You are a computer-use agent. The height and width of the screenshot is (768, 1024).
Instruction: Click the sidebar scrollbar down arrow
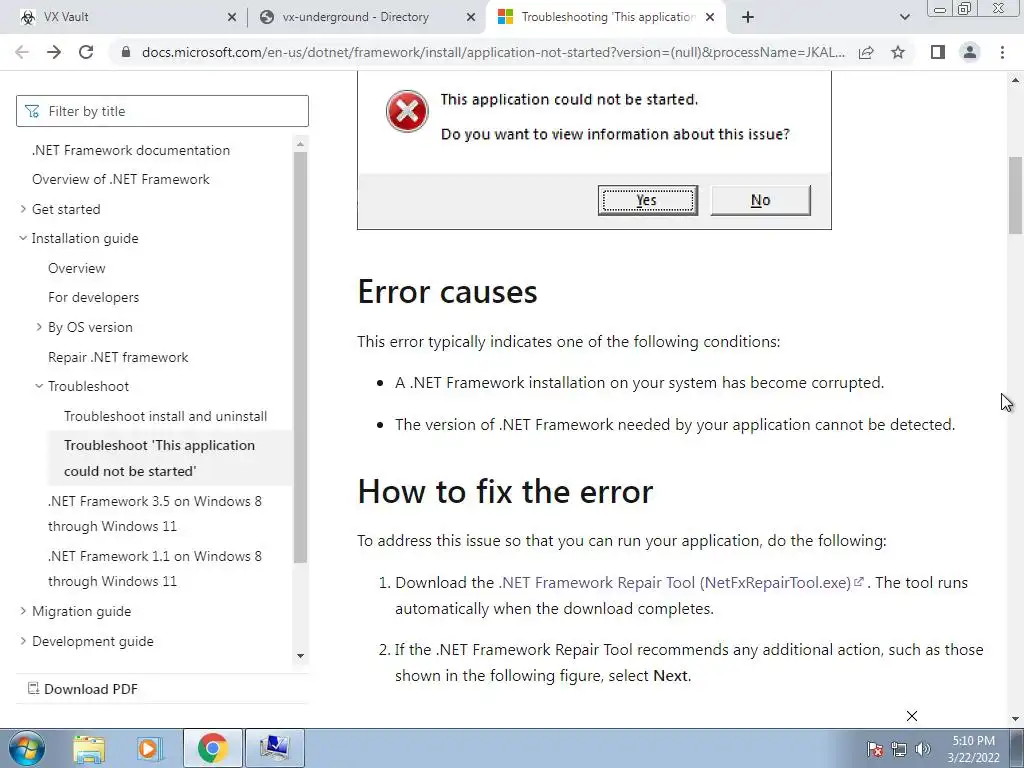[300, 656]
